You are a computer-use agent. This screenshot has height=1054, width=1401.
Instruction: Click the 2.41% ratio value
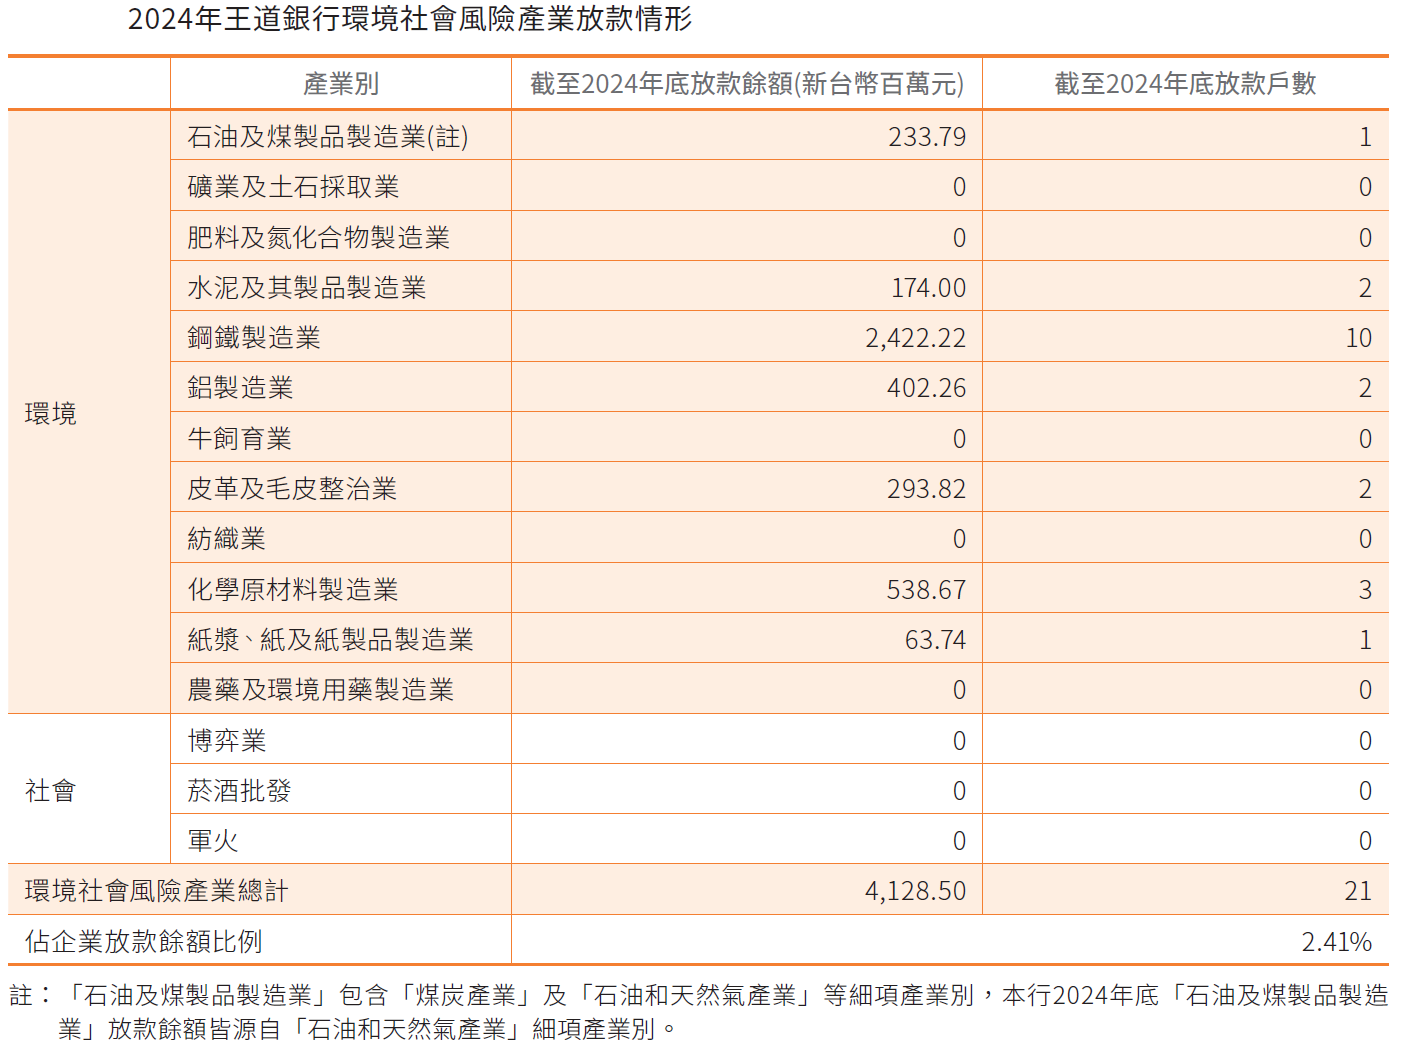point(1336,942)
